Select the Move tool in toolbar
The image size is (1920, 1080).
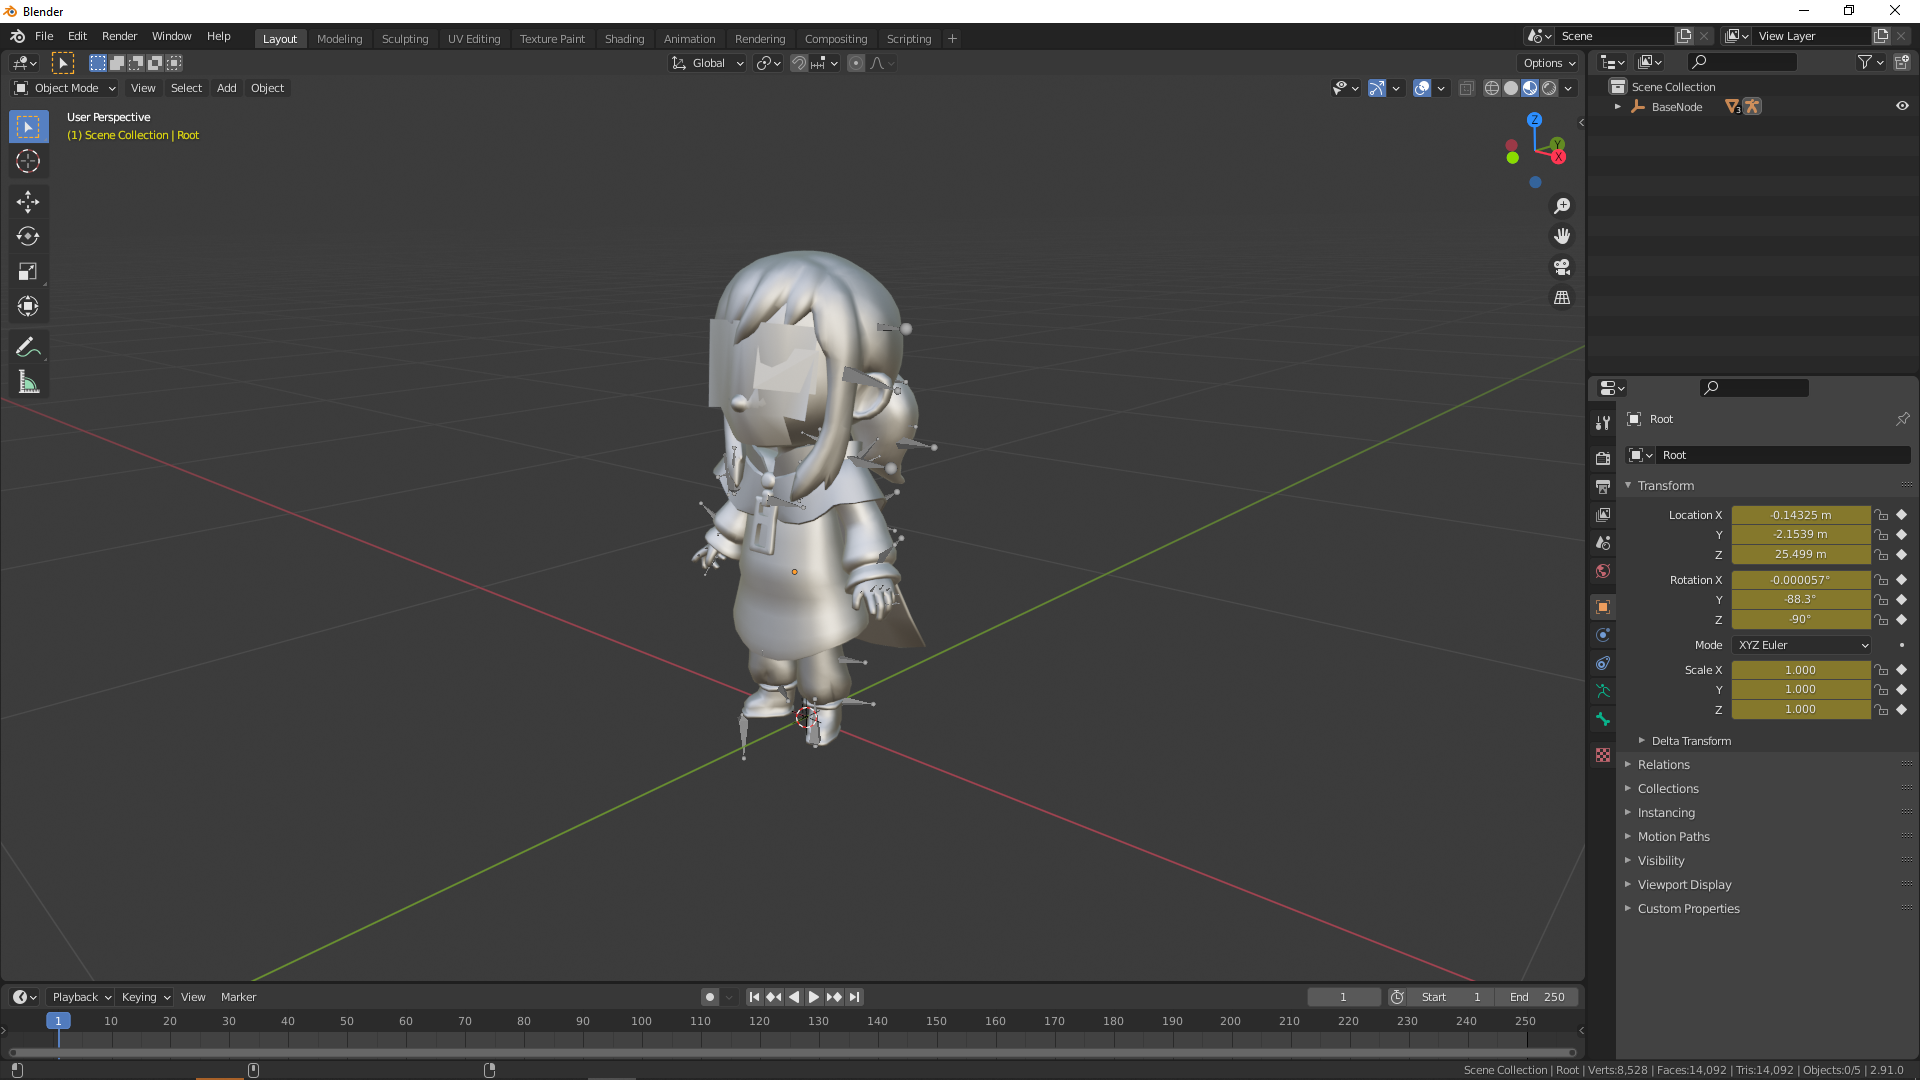pos(28,202)
